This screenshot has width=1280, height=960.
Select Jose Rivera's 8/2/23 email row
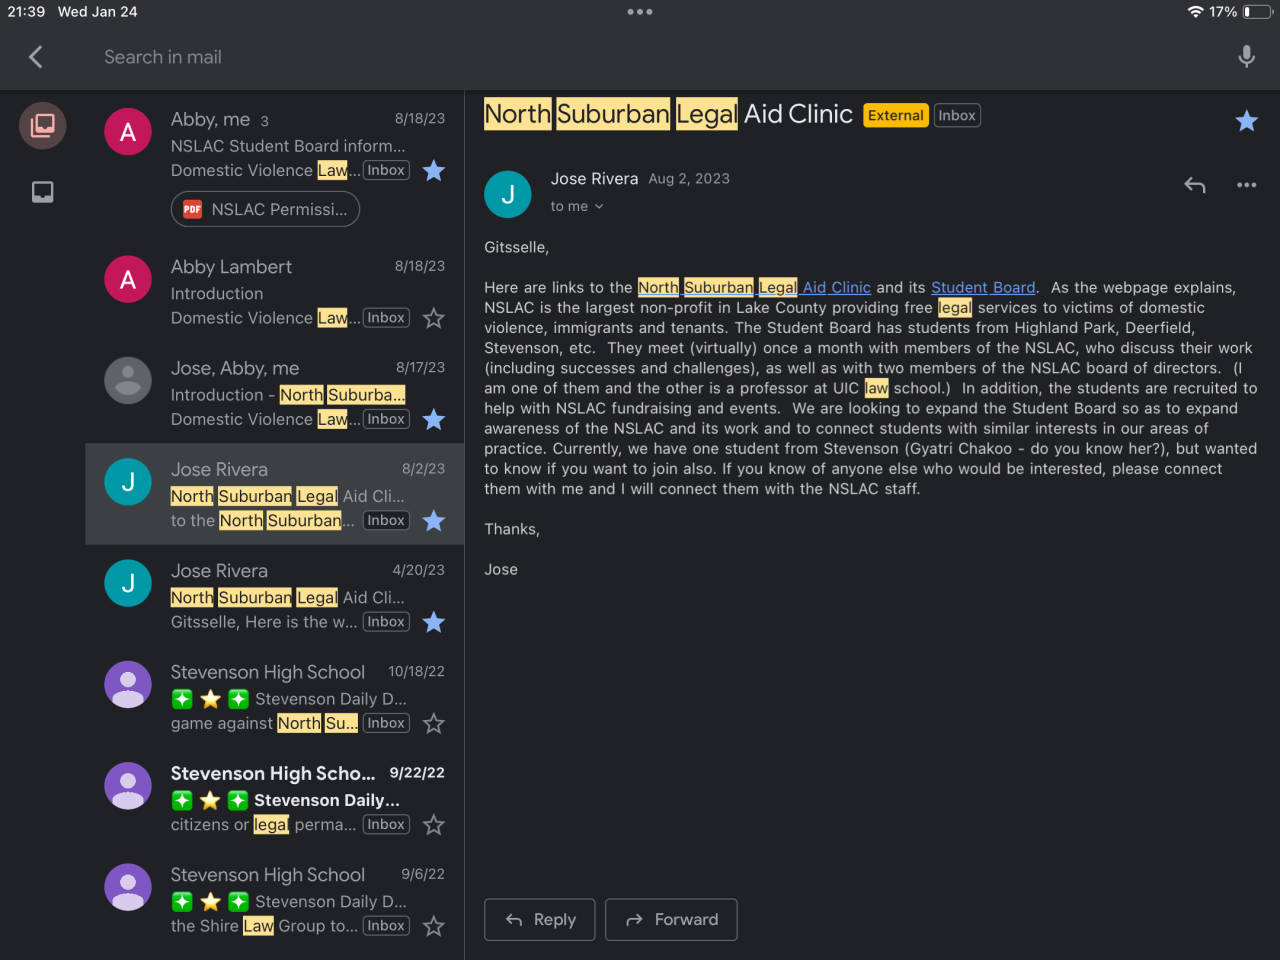coord(275,494)
